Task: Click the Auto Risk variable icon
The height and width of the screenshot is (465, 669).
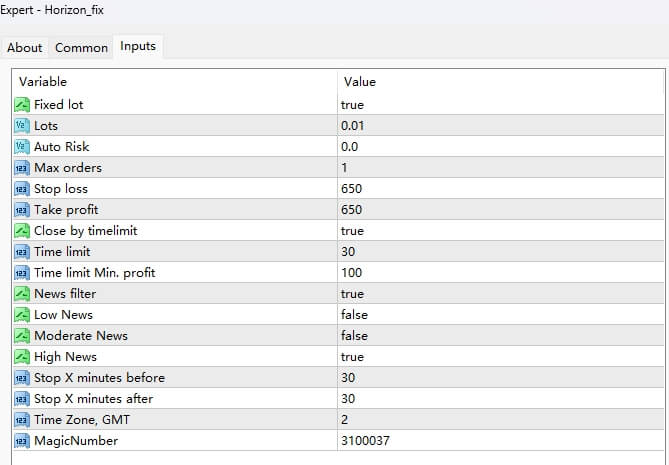Action: (x=22, y=146)
